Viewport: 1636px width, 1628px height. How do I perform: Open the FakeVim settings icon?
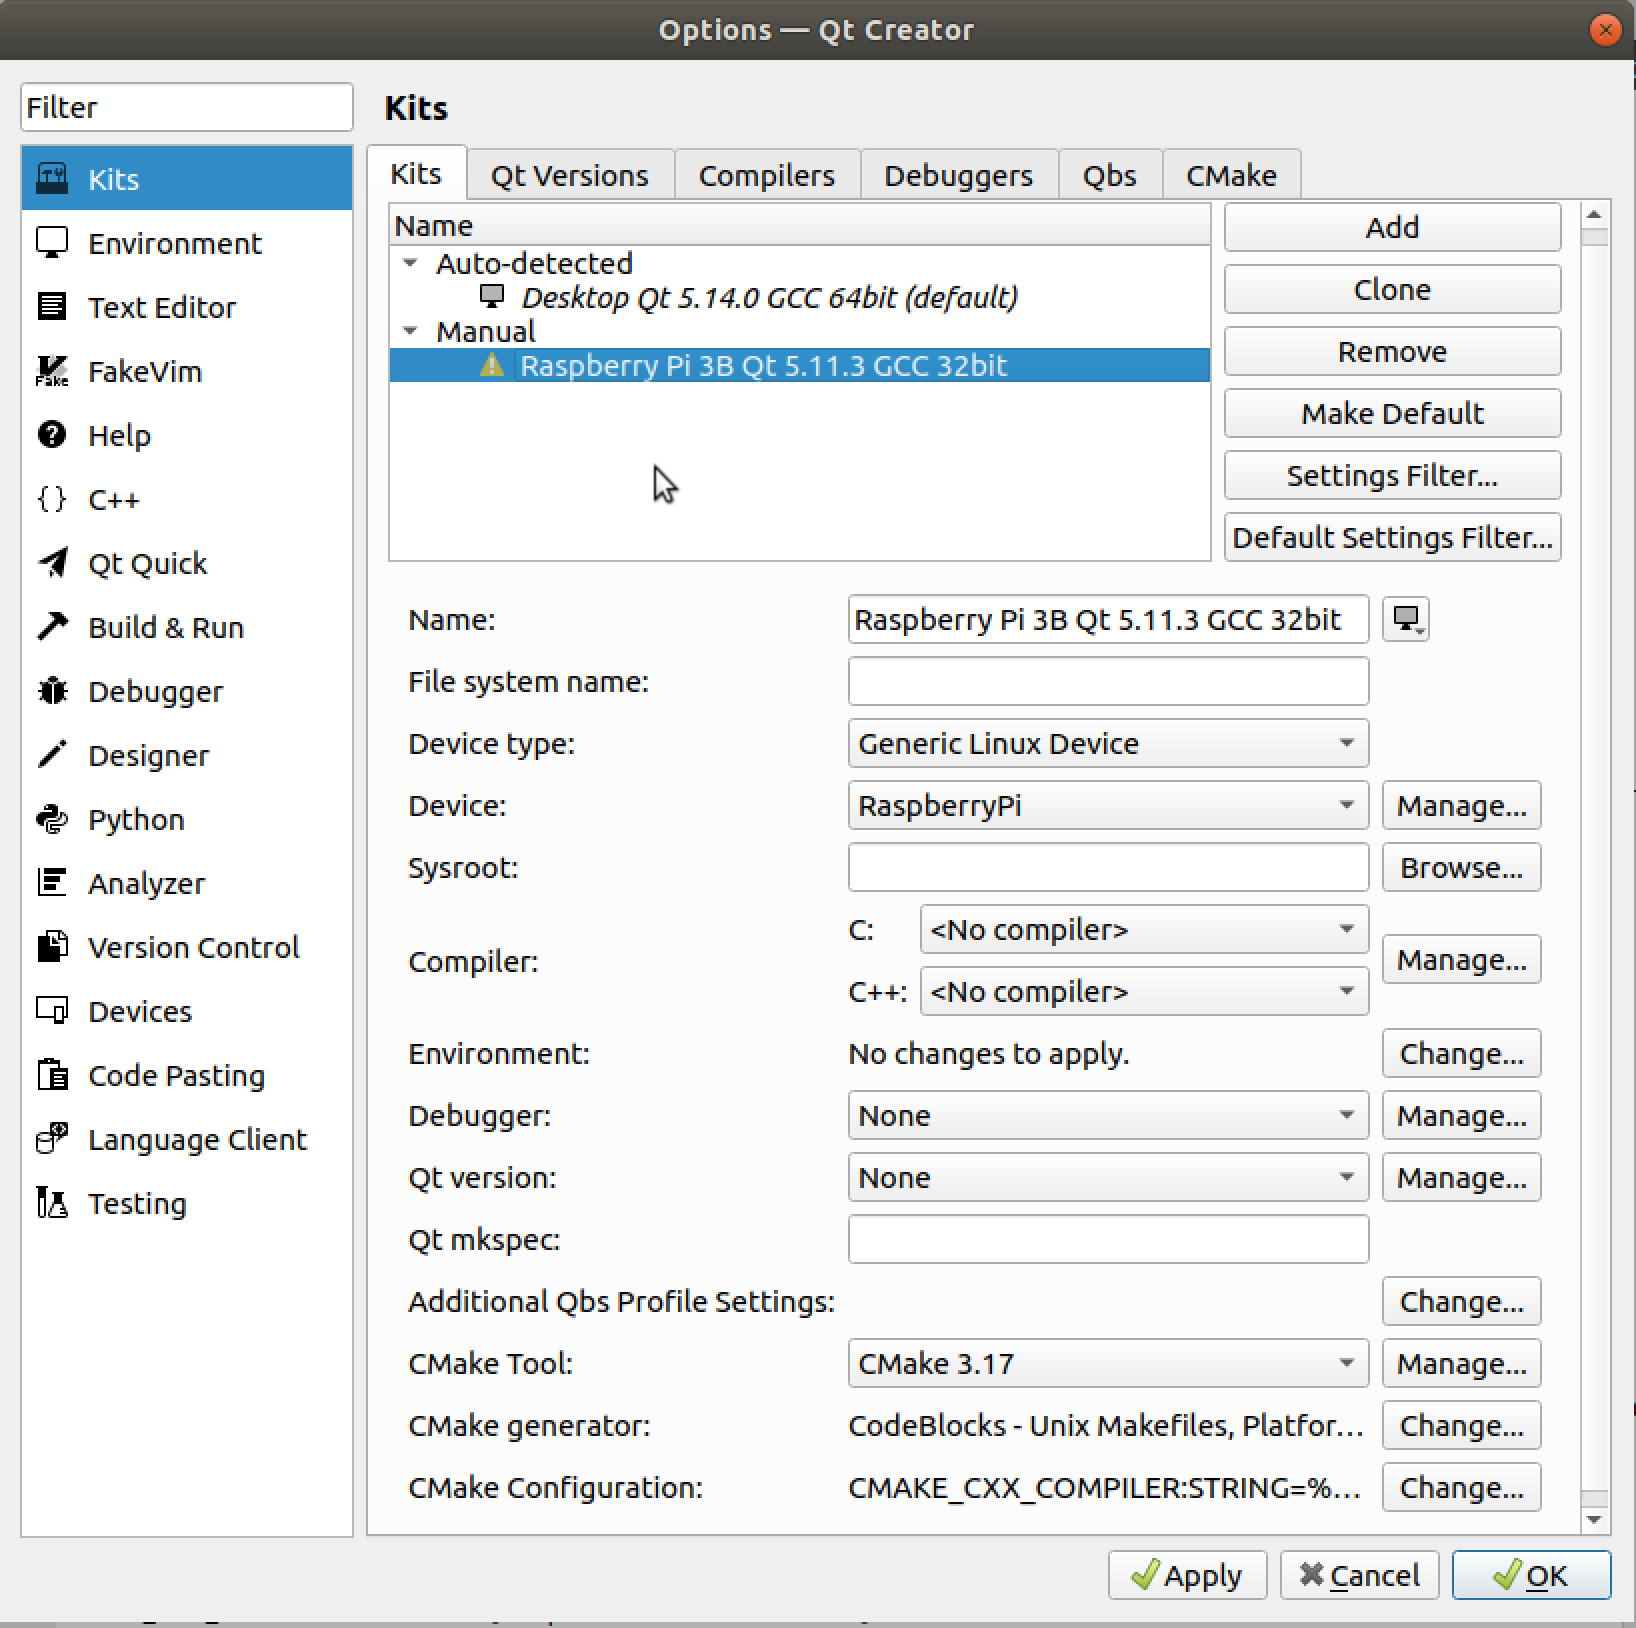[x=52, y=372]
